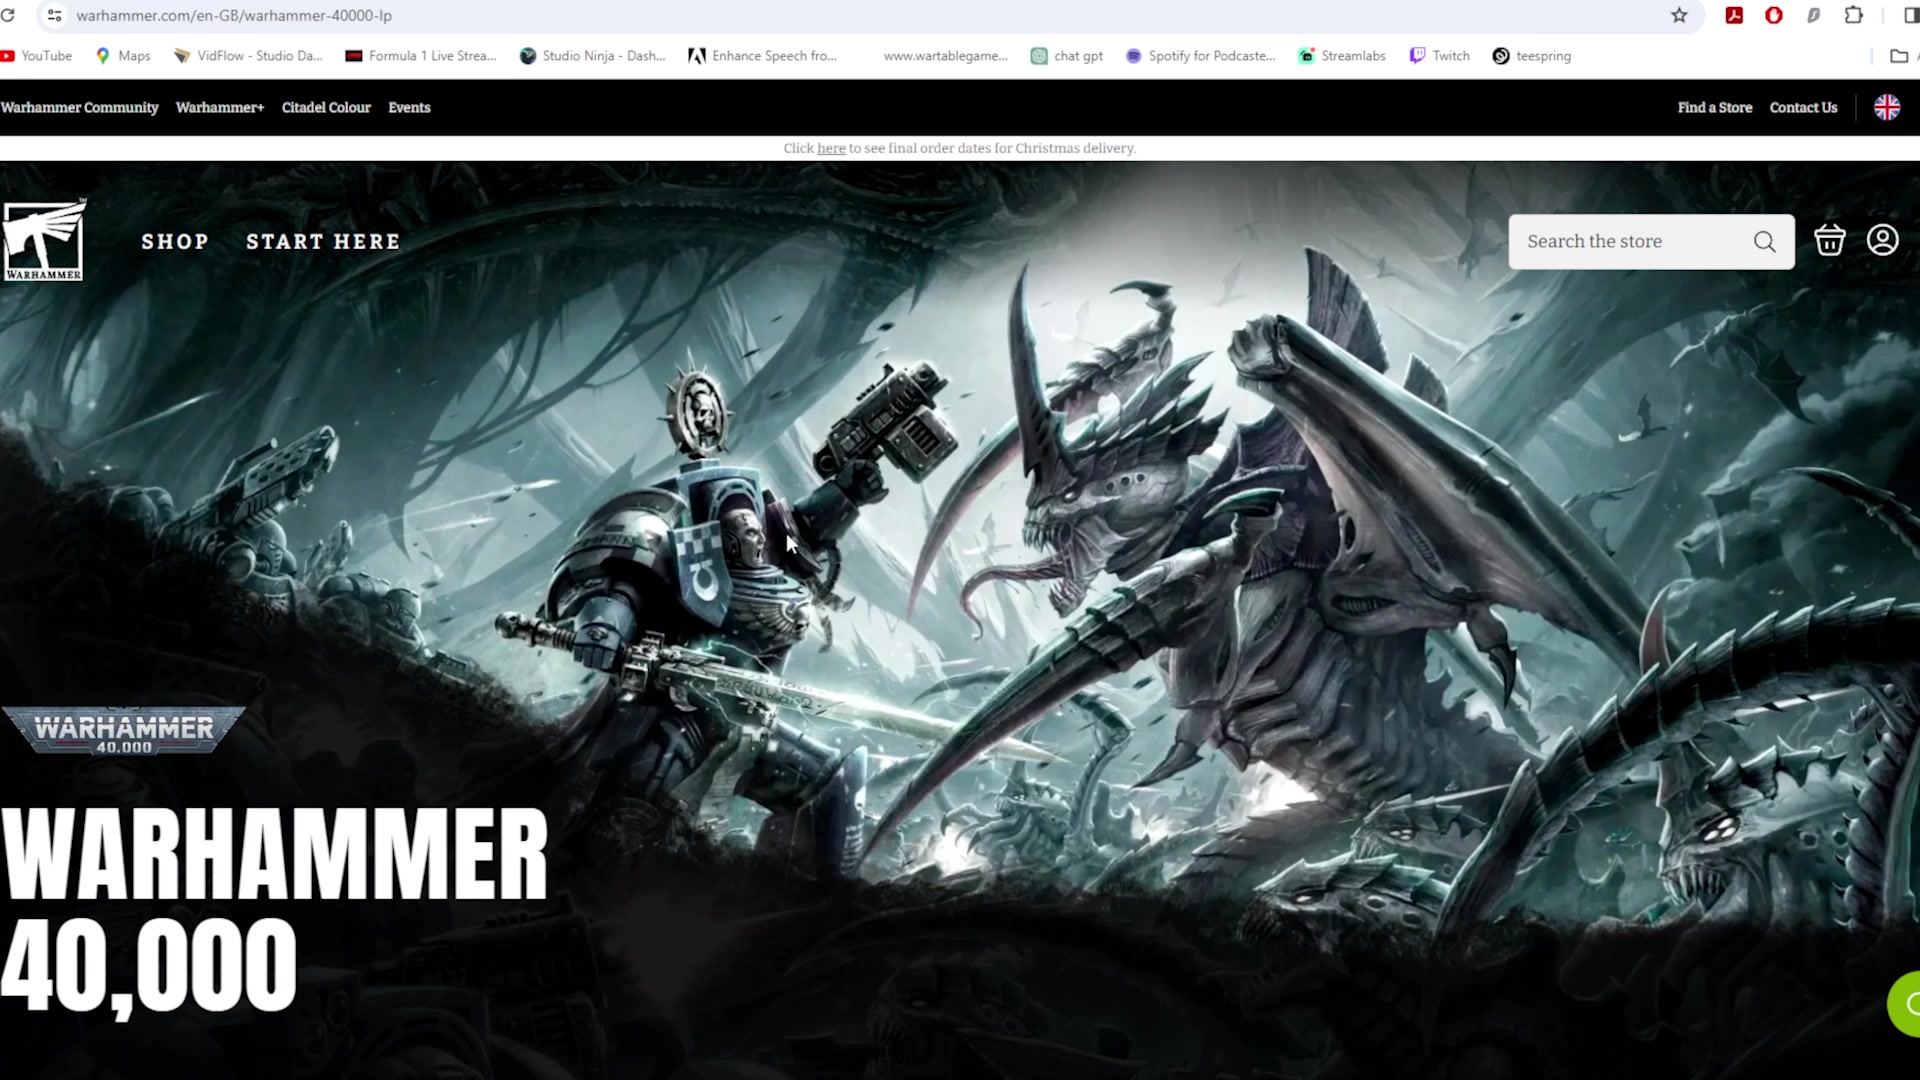1920x1080 pixels.
Task: Open the Formula 1 Live Strea... bookmark
Action: pos(421,56)
